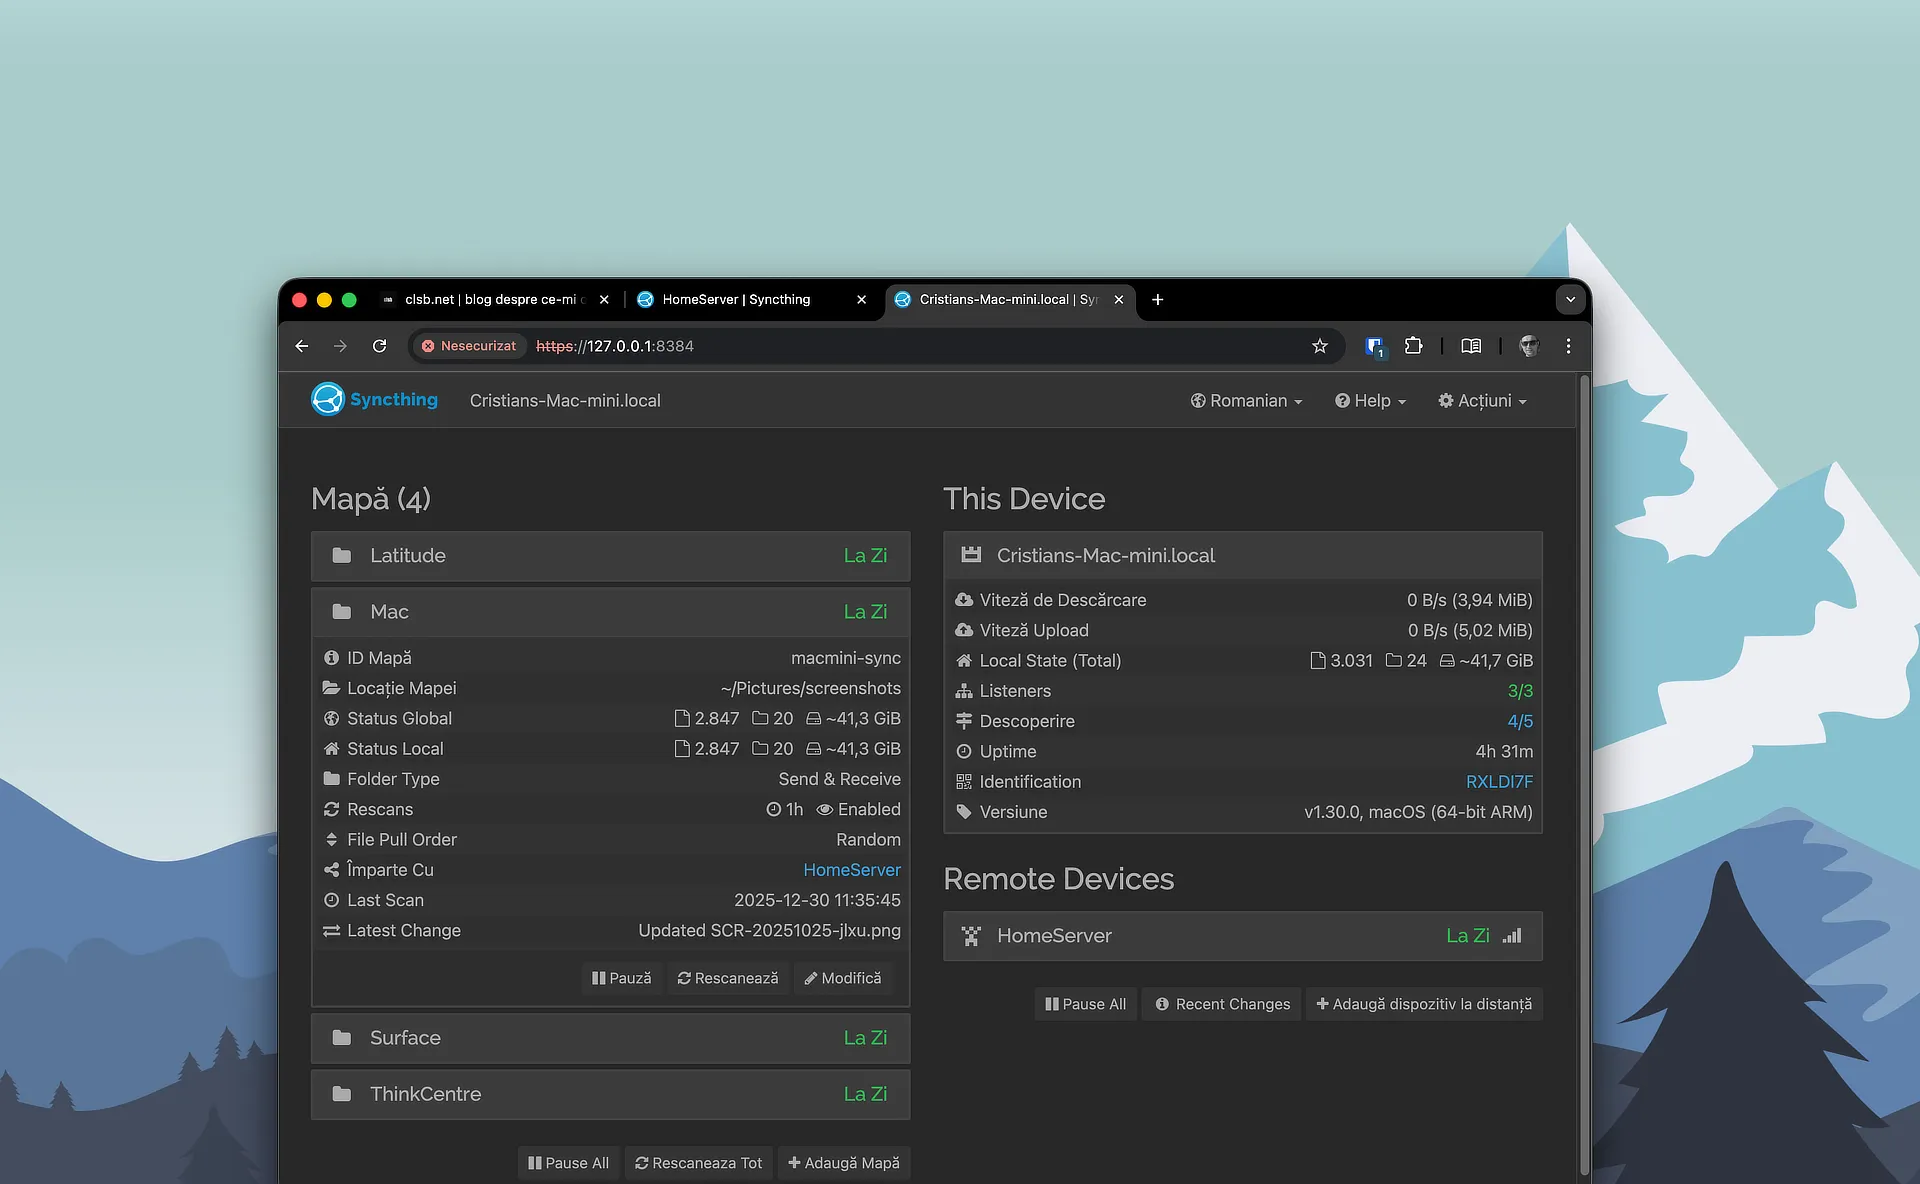Open the browser extensions puzzle icon

(x=1413, y=346)
